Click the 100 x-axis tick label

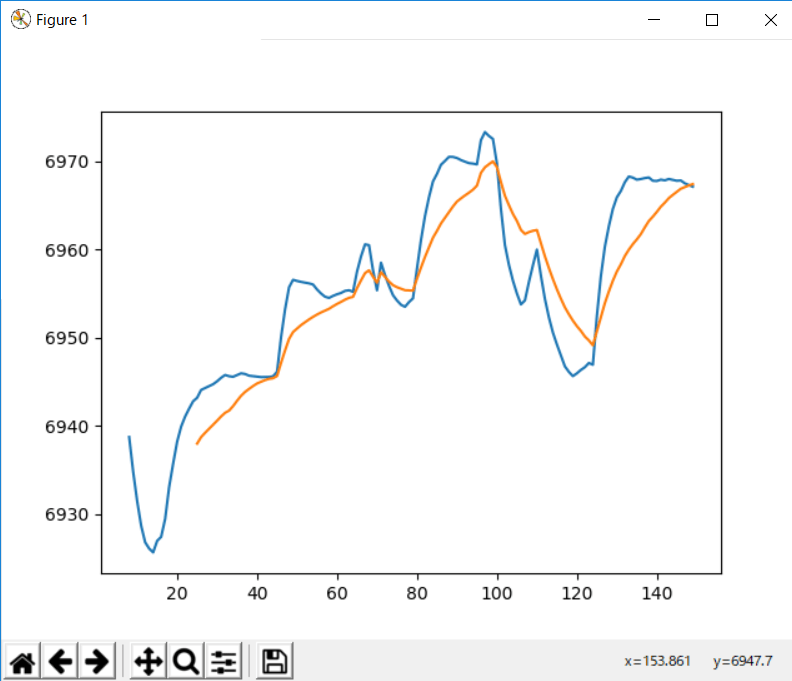[x=497, y=591]
